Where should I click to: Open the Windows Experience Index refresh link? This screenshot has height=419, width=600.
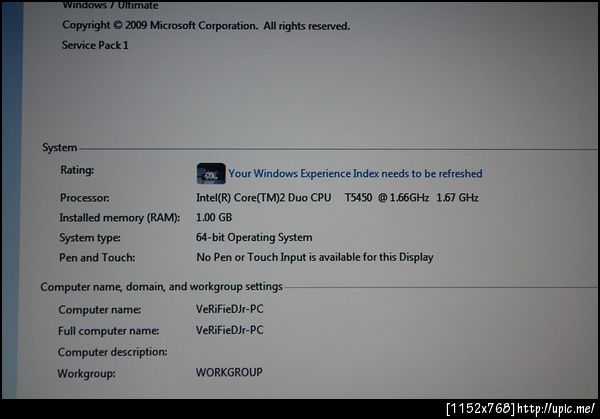355,174
